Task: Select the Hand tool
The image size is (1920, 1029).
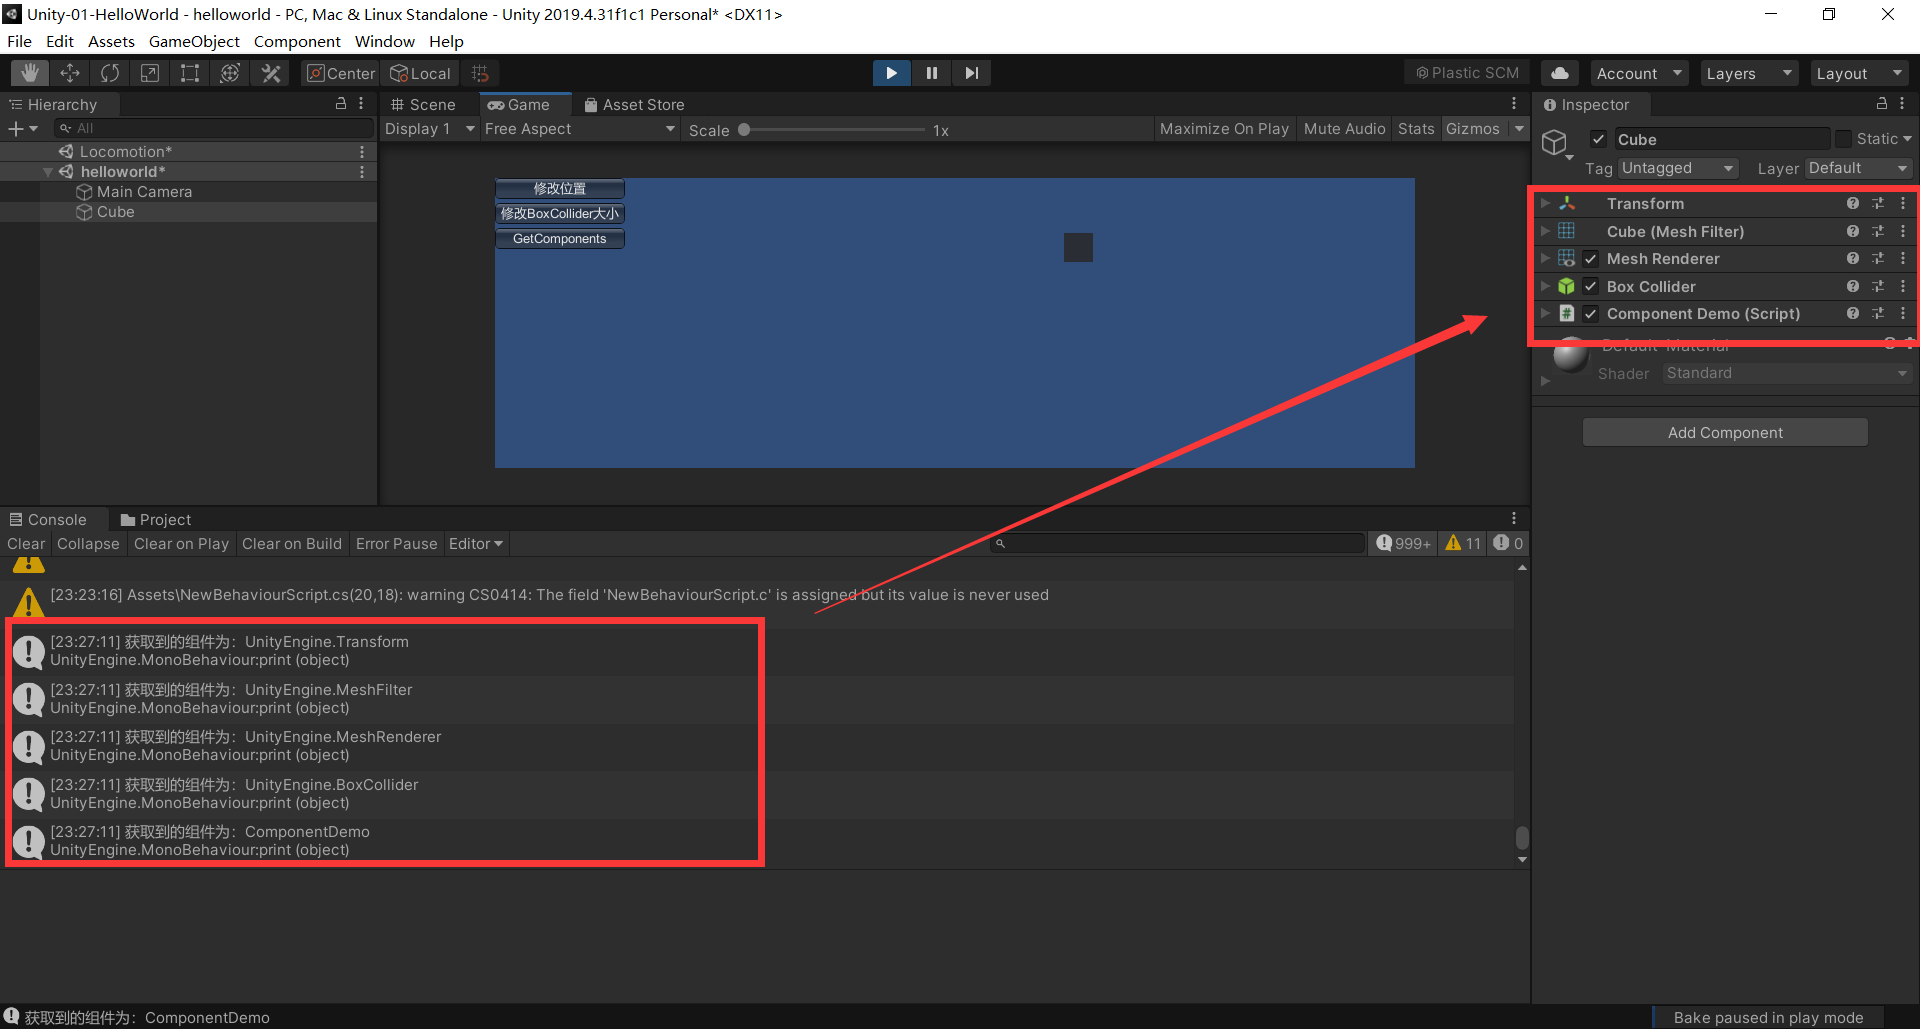Action: 30,73
